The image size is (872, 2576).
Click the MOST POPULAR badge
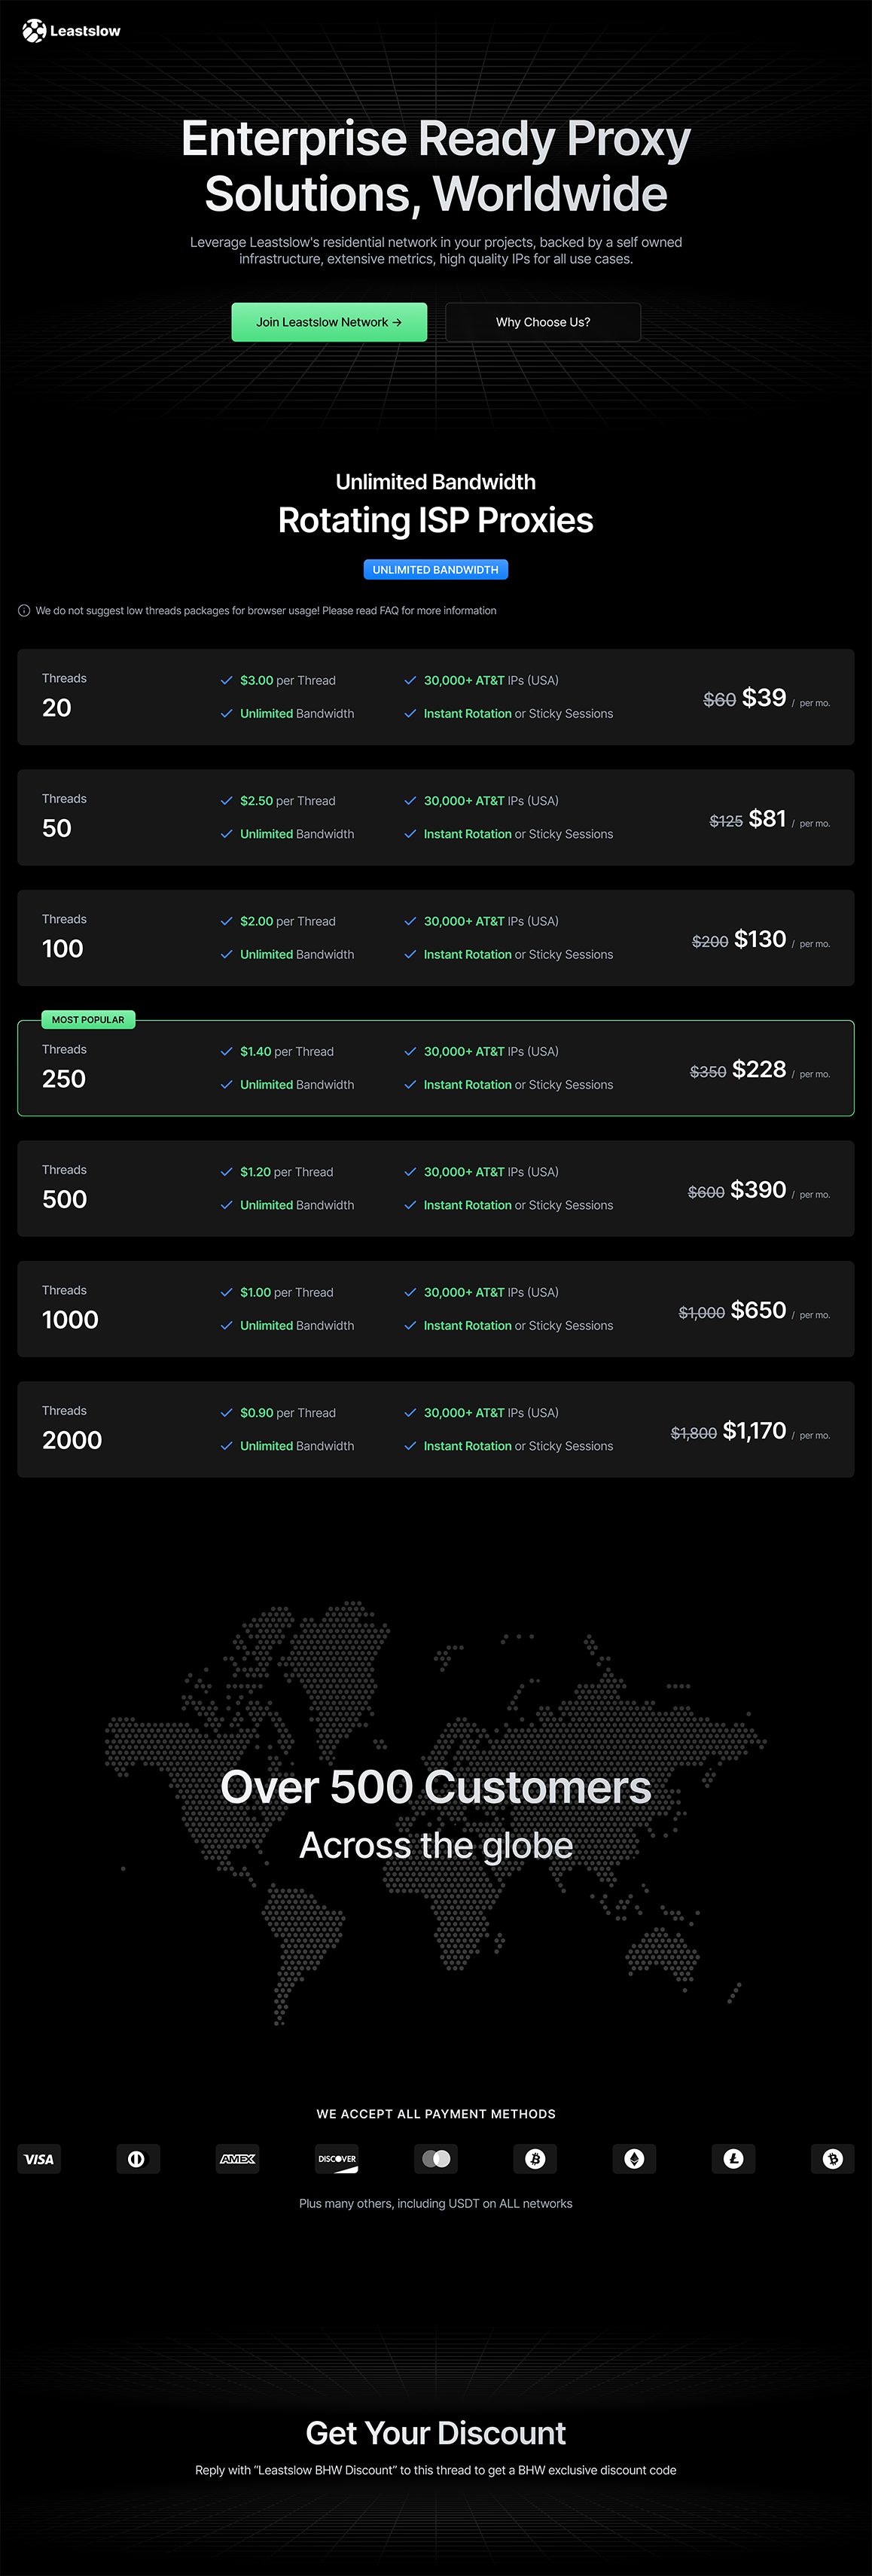88,1020
